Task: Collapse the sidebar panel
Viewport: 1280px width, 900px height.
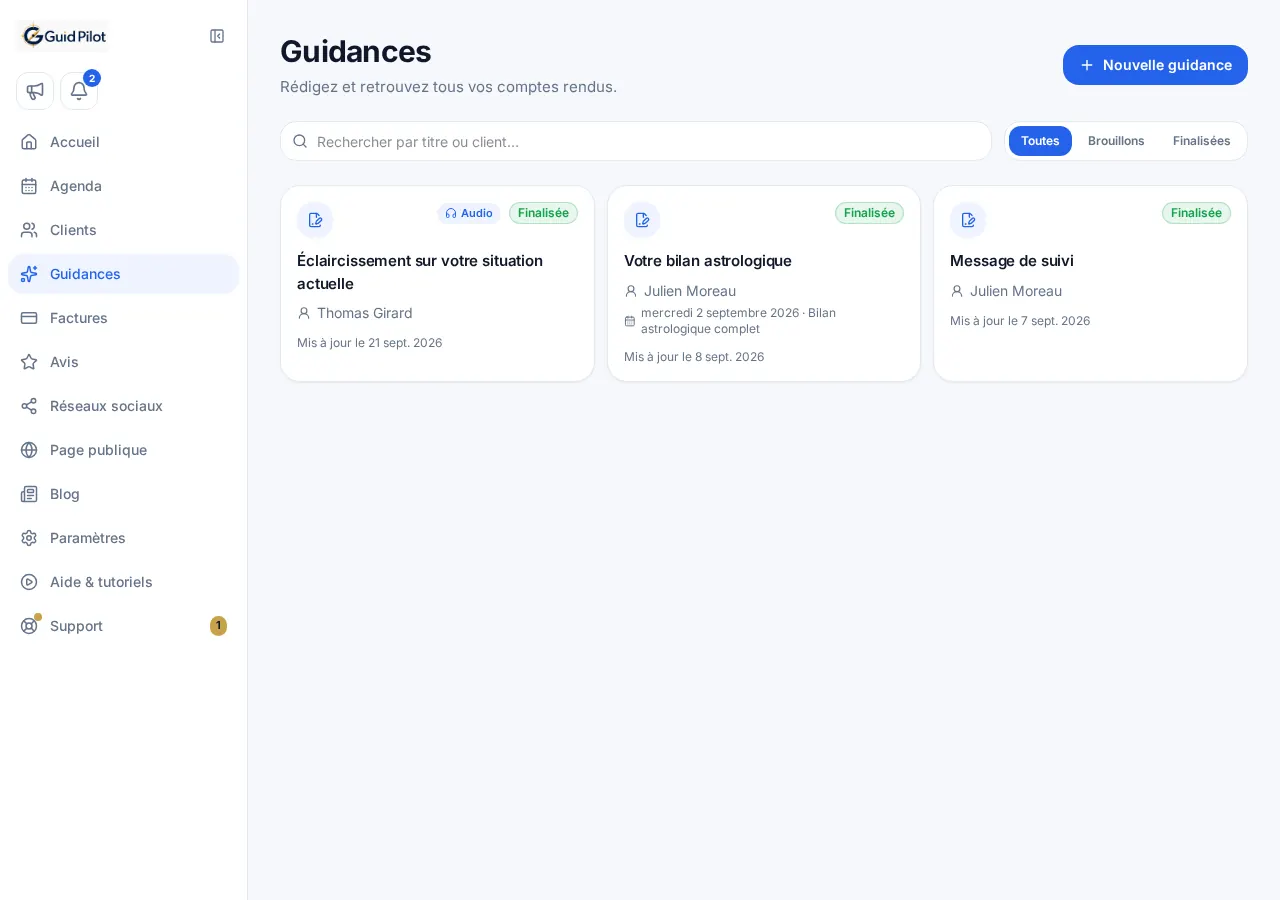Action: (217, 36)
